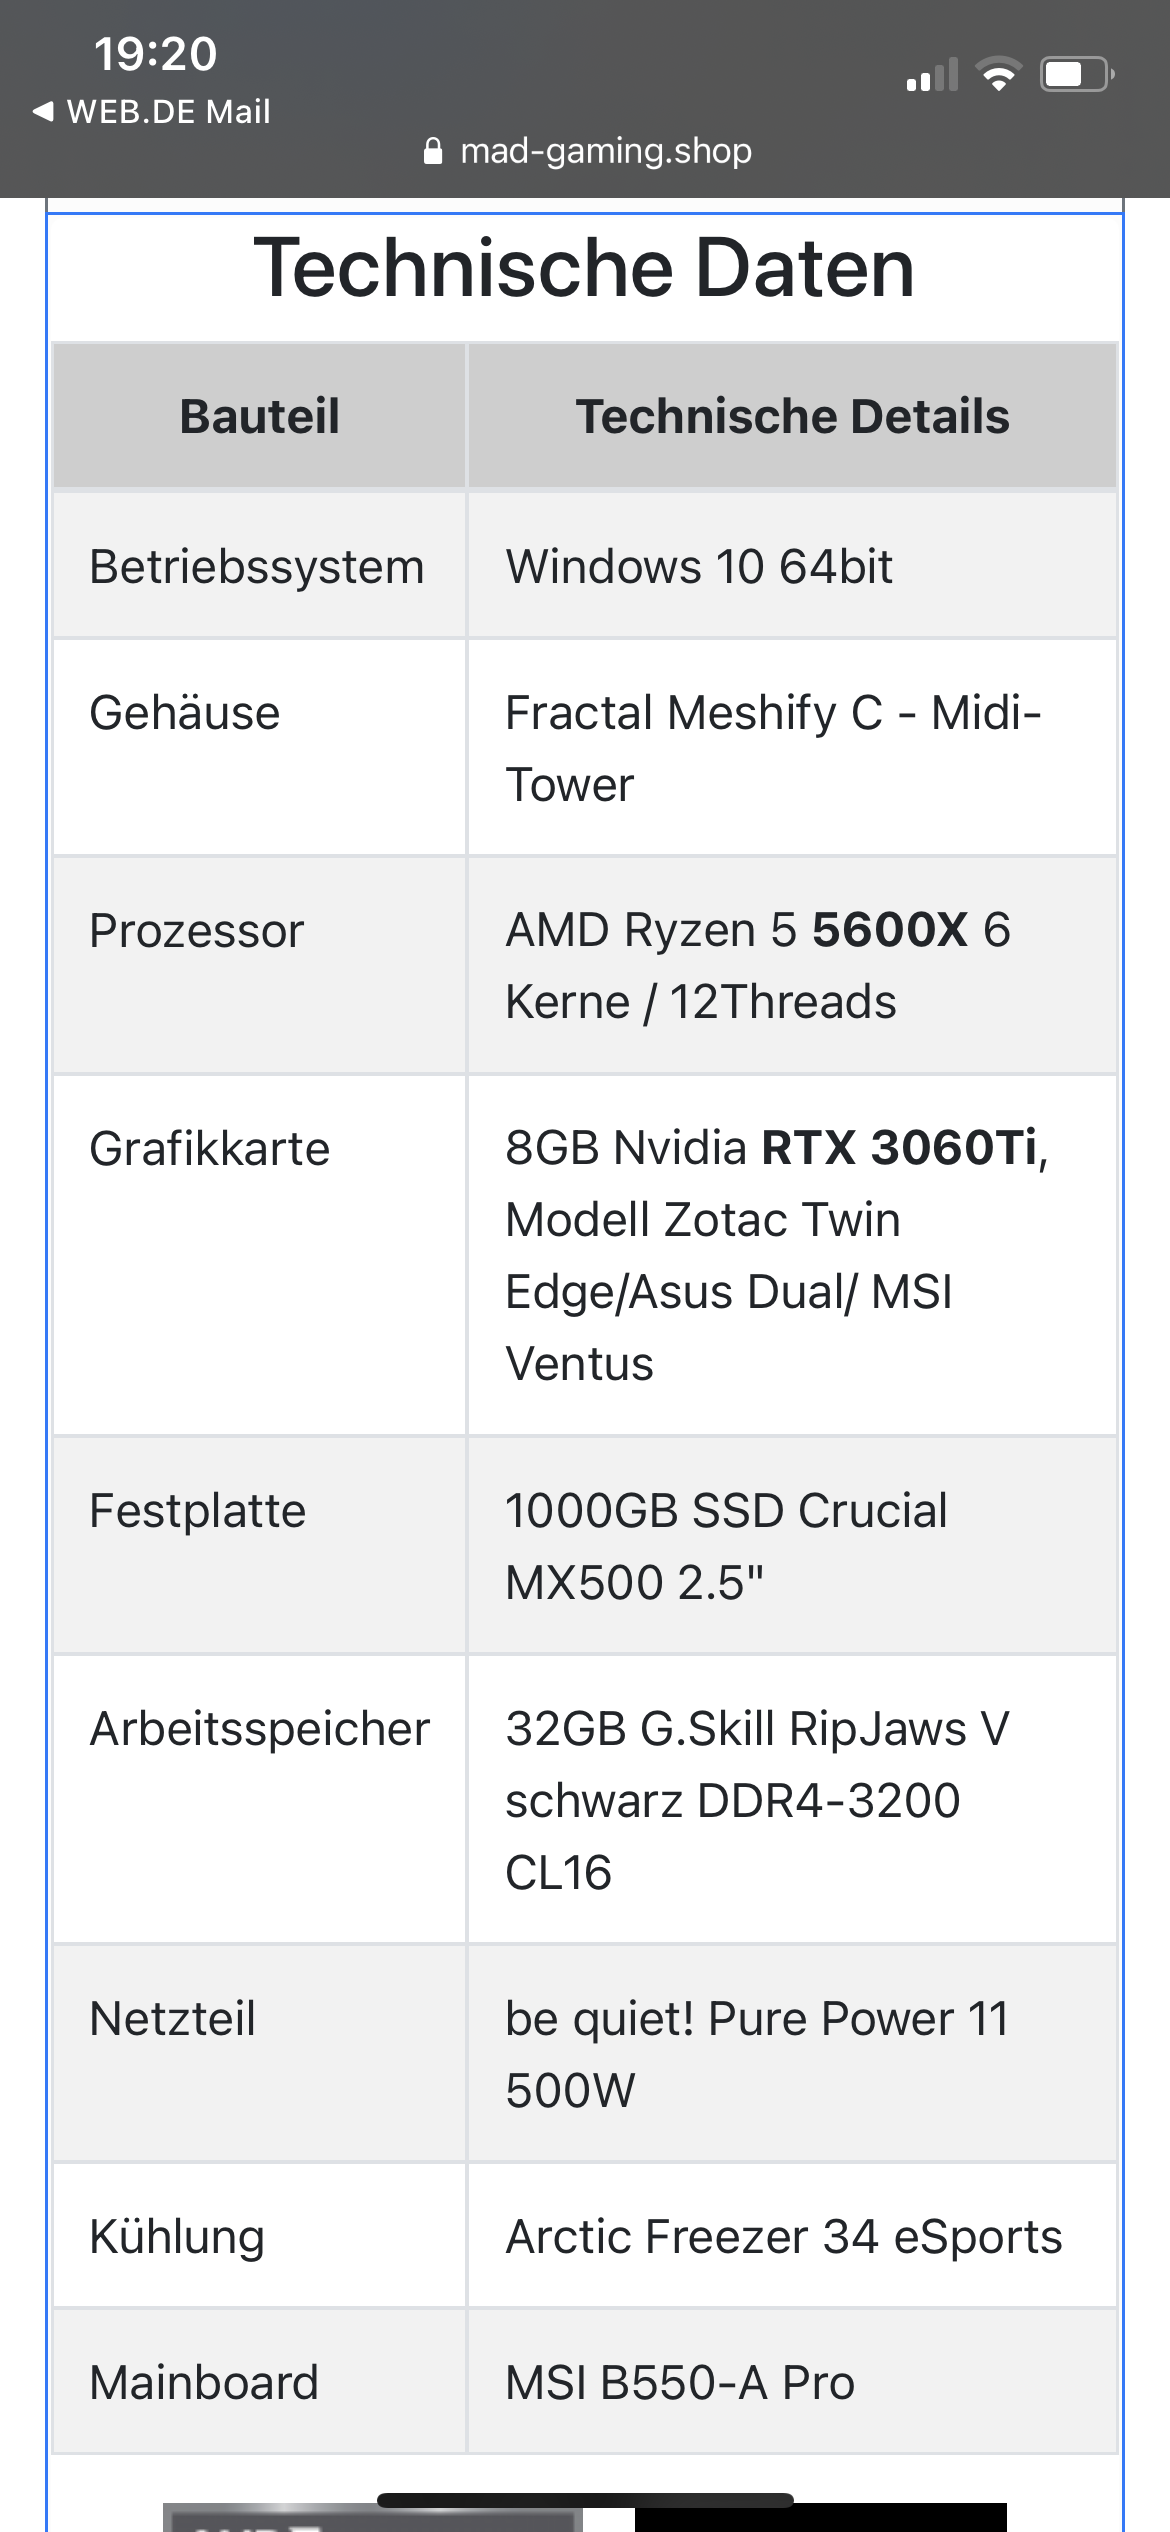Screen dimensions: 1170x2532
Task: Tap the Bauteil column header
Action: pos(260,416)
